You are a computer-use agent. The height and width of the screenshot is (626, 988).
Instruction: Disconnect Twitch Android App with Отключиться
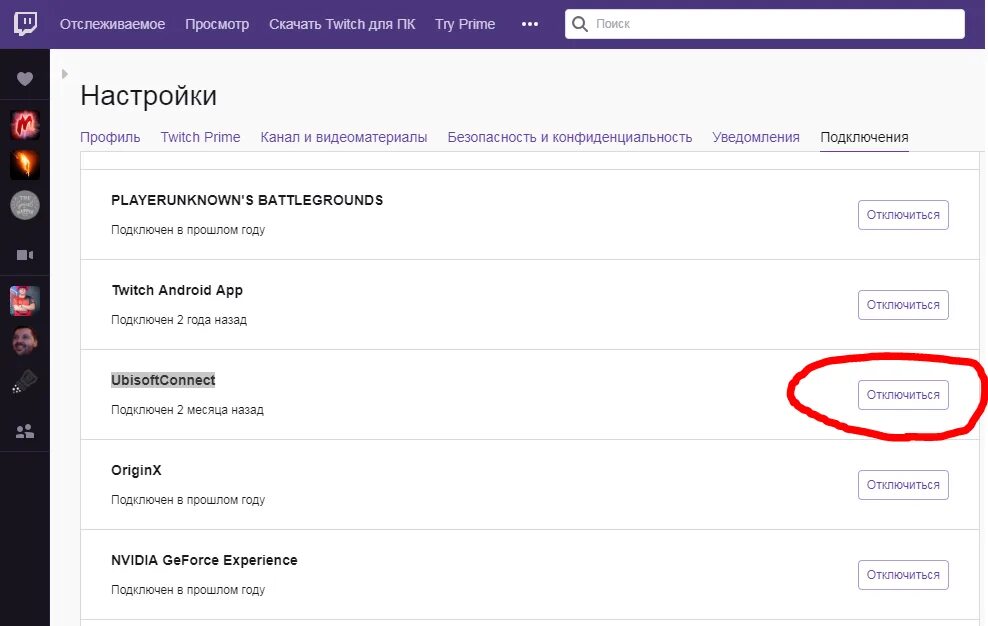(x=903, y=305)
